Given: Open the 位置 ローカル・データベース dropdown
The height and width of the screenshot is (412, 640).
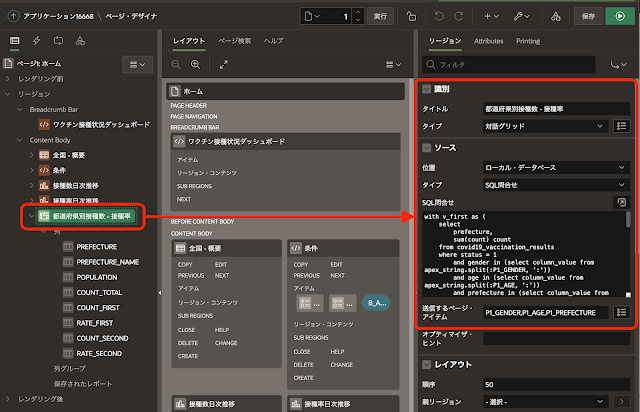Looking at the screenshot, I should (556, 167).
